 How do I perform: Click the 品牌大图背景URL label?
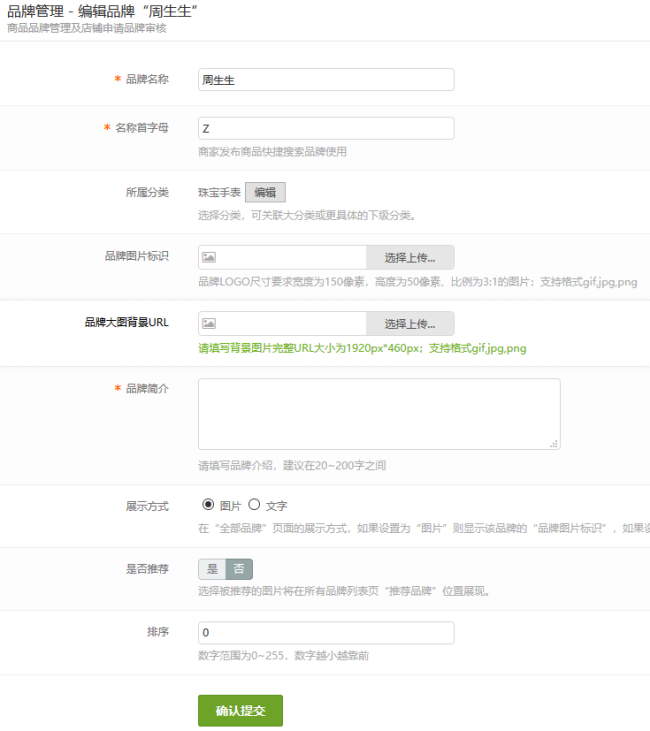click(126, 323)
